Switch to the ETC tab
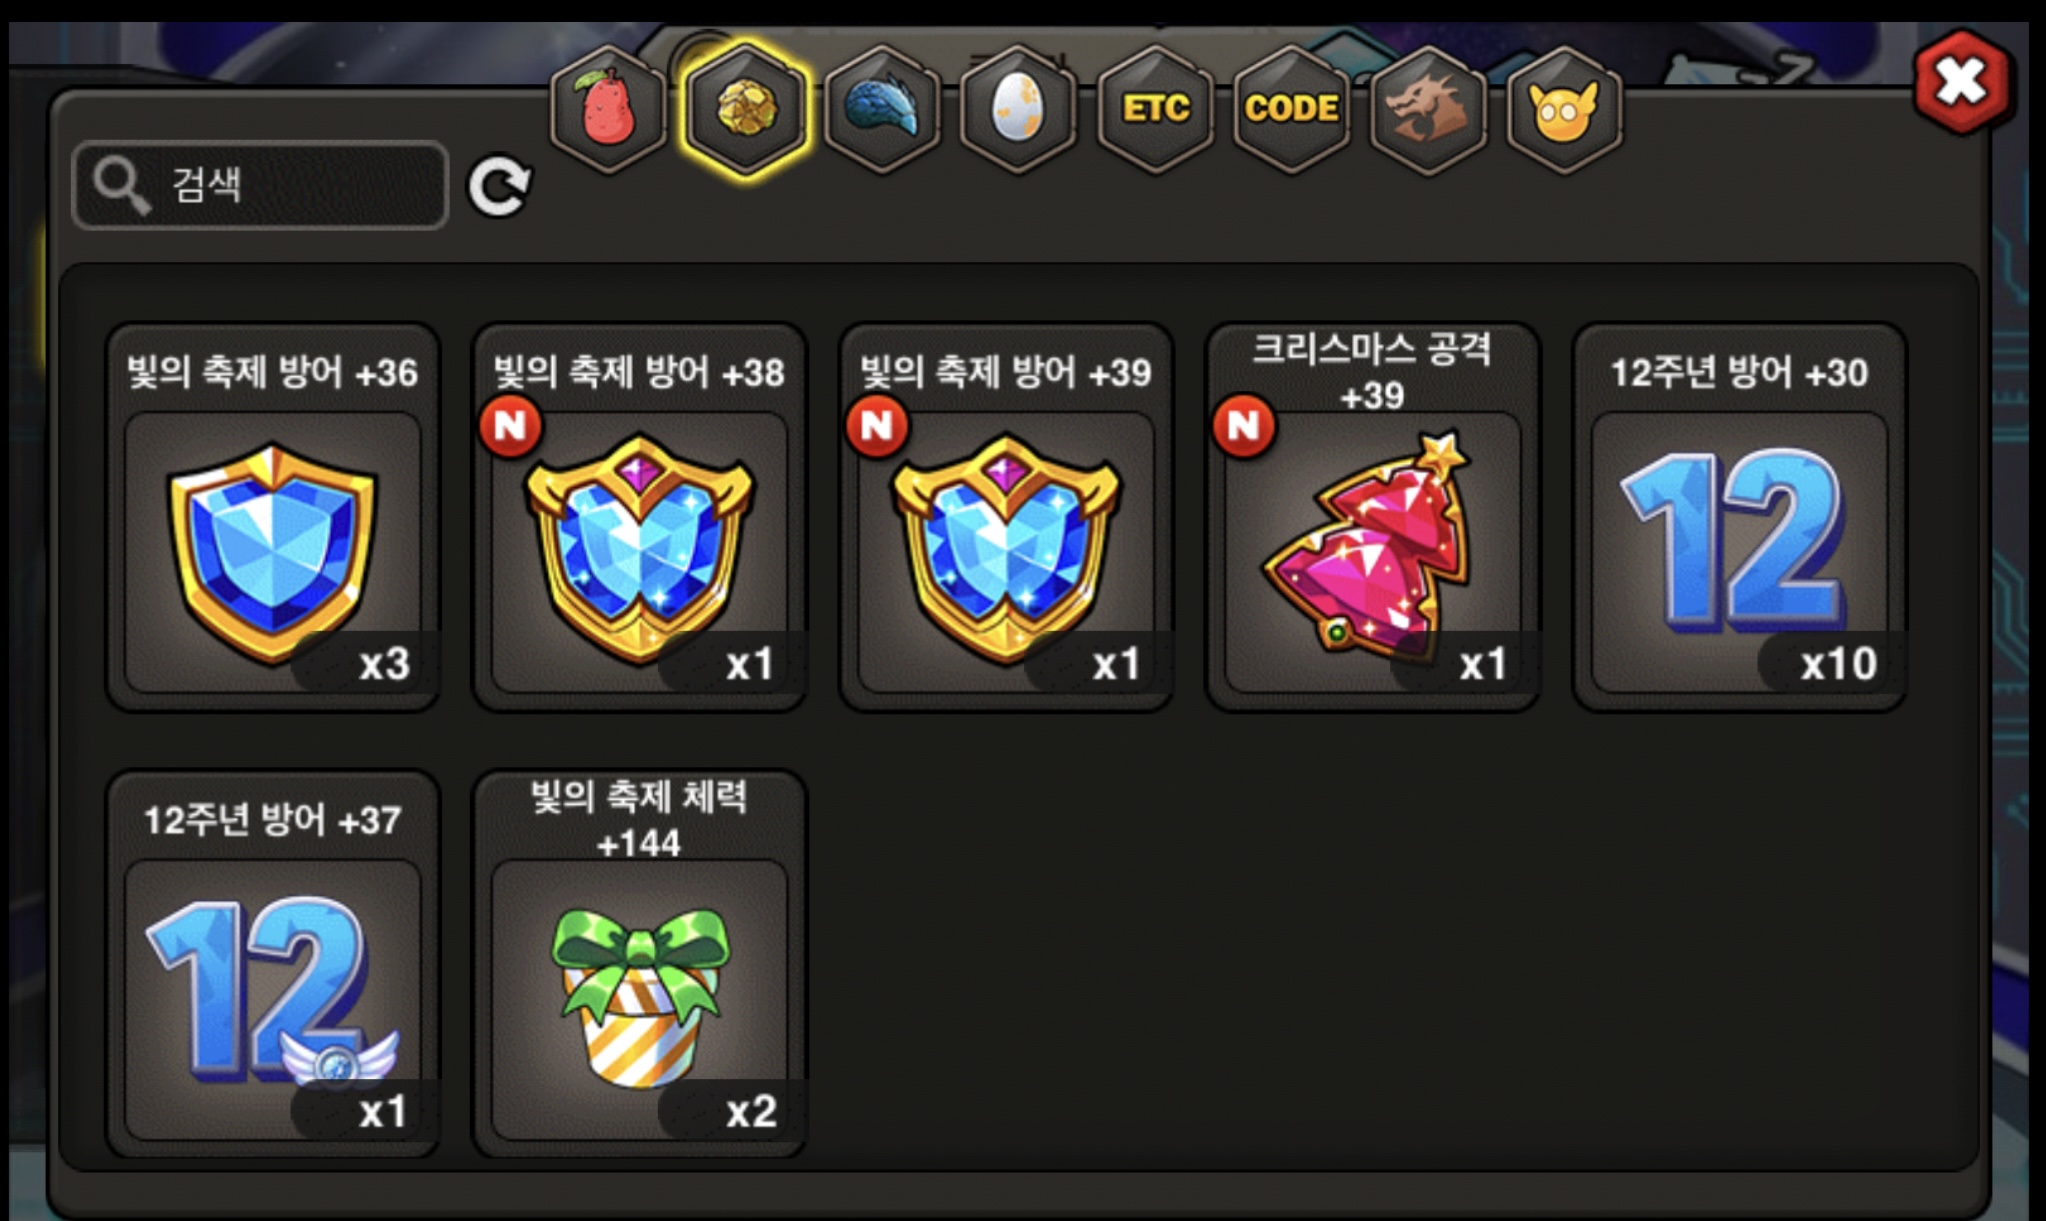The image size is (2046, 1221). pyautogui.click(x=1155, y=109)
